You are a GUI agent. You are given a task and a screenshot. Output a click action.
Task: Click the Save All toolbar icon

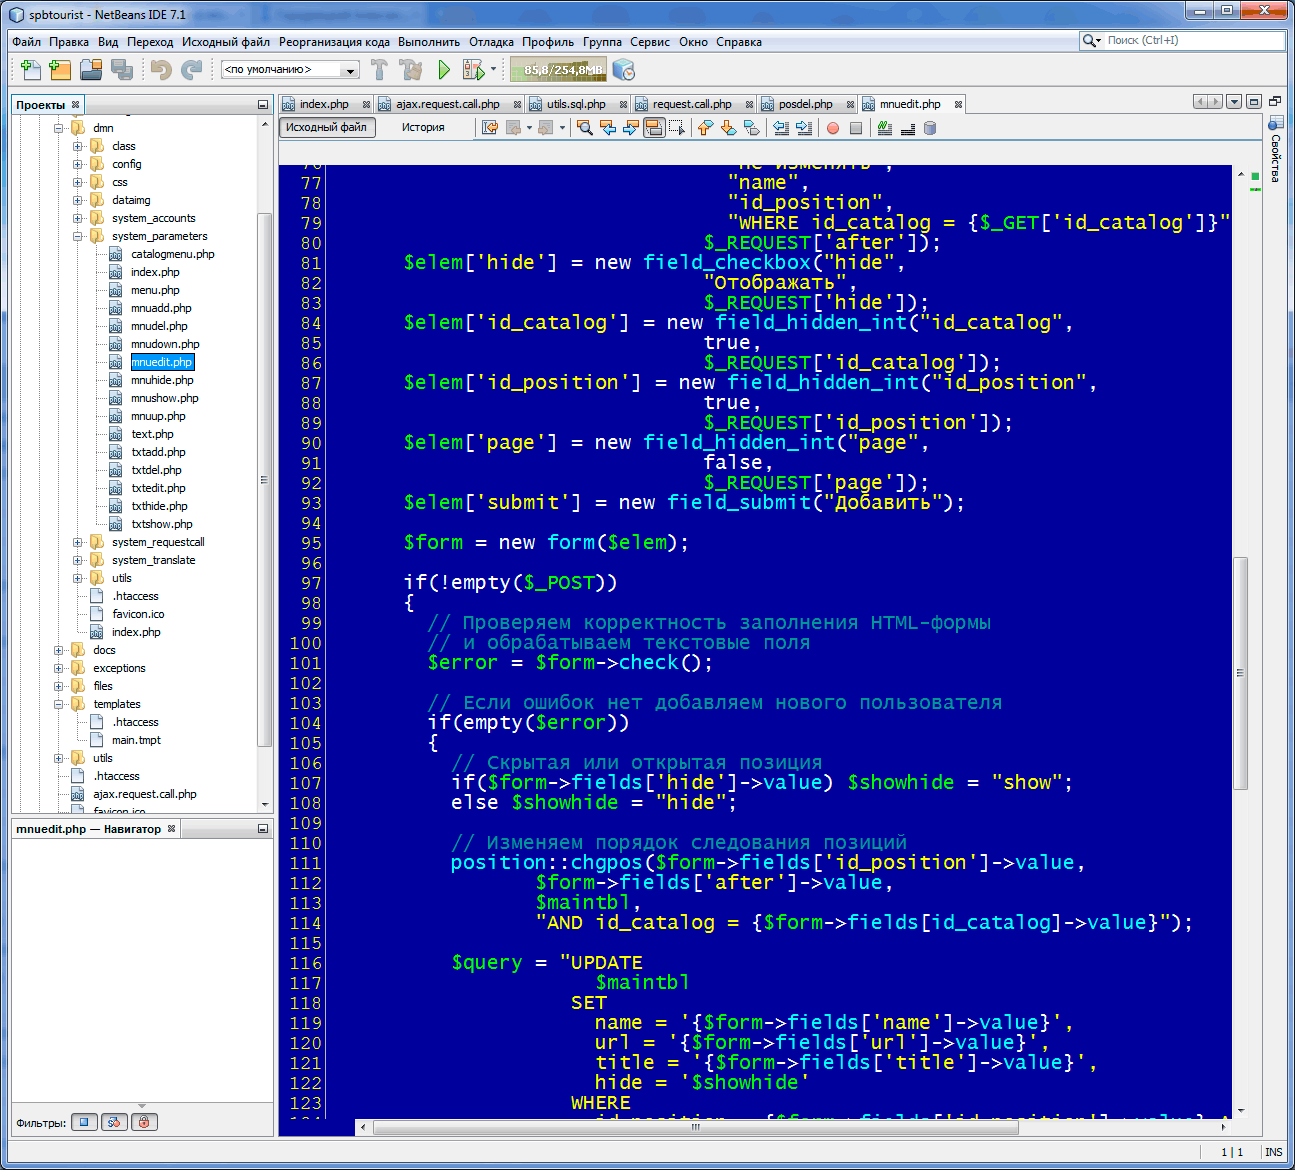tap(122, 70)
